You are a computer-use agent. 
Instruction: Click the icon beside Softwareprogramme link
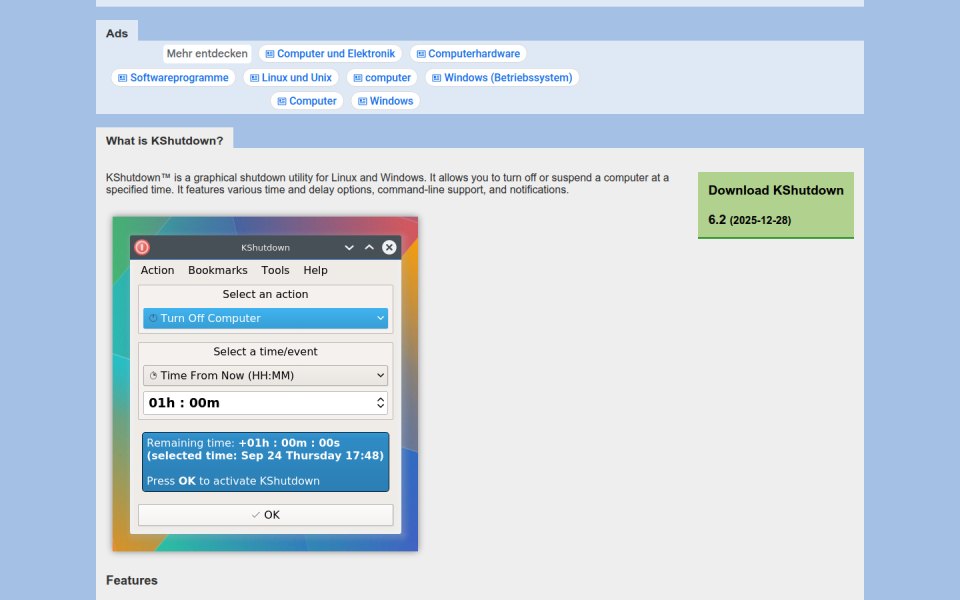[x=122, y=78]
